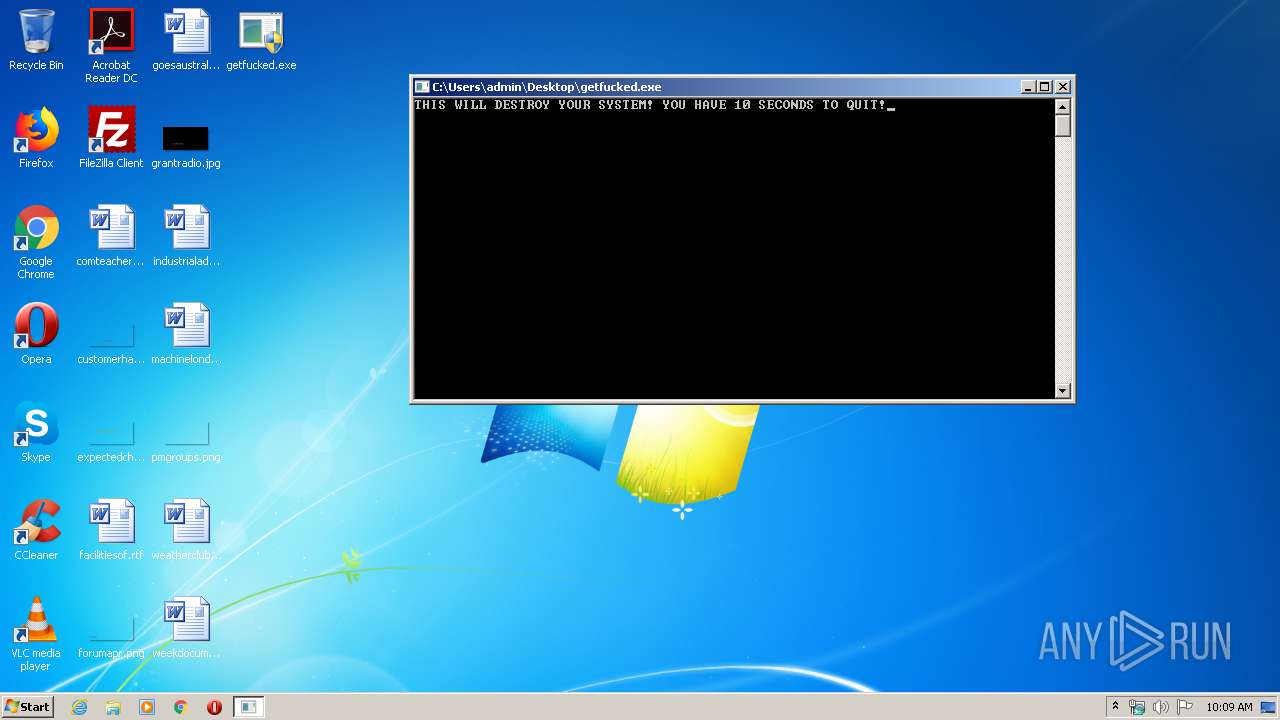Close the getfucked.exe console window
1280x720 pixels.
coord(1063,87)
